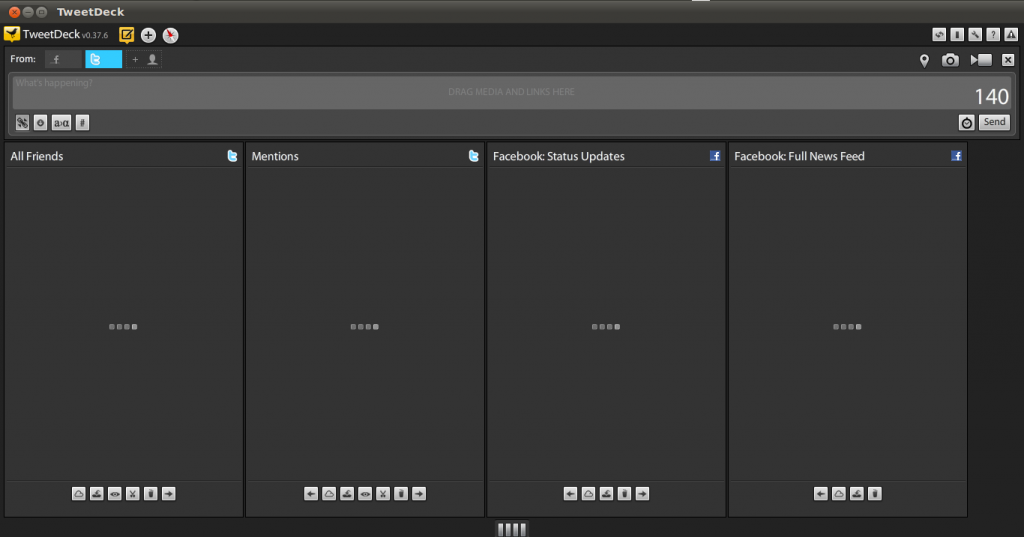Click the shorten link icon below compose box
The width and height of the screenshot is (1024, 537).
point(22,123)
